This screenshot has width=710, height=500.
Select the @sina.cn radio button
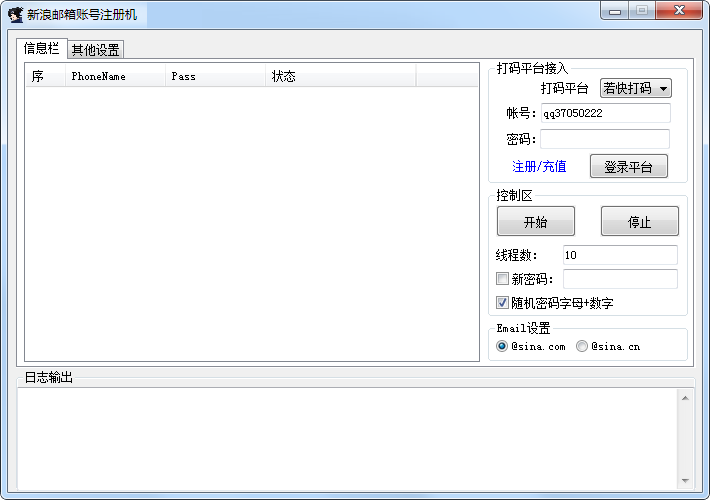582,346
